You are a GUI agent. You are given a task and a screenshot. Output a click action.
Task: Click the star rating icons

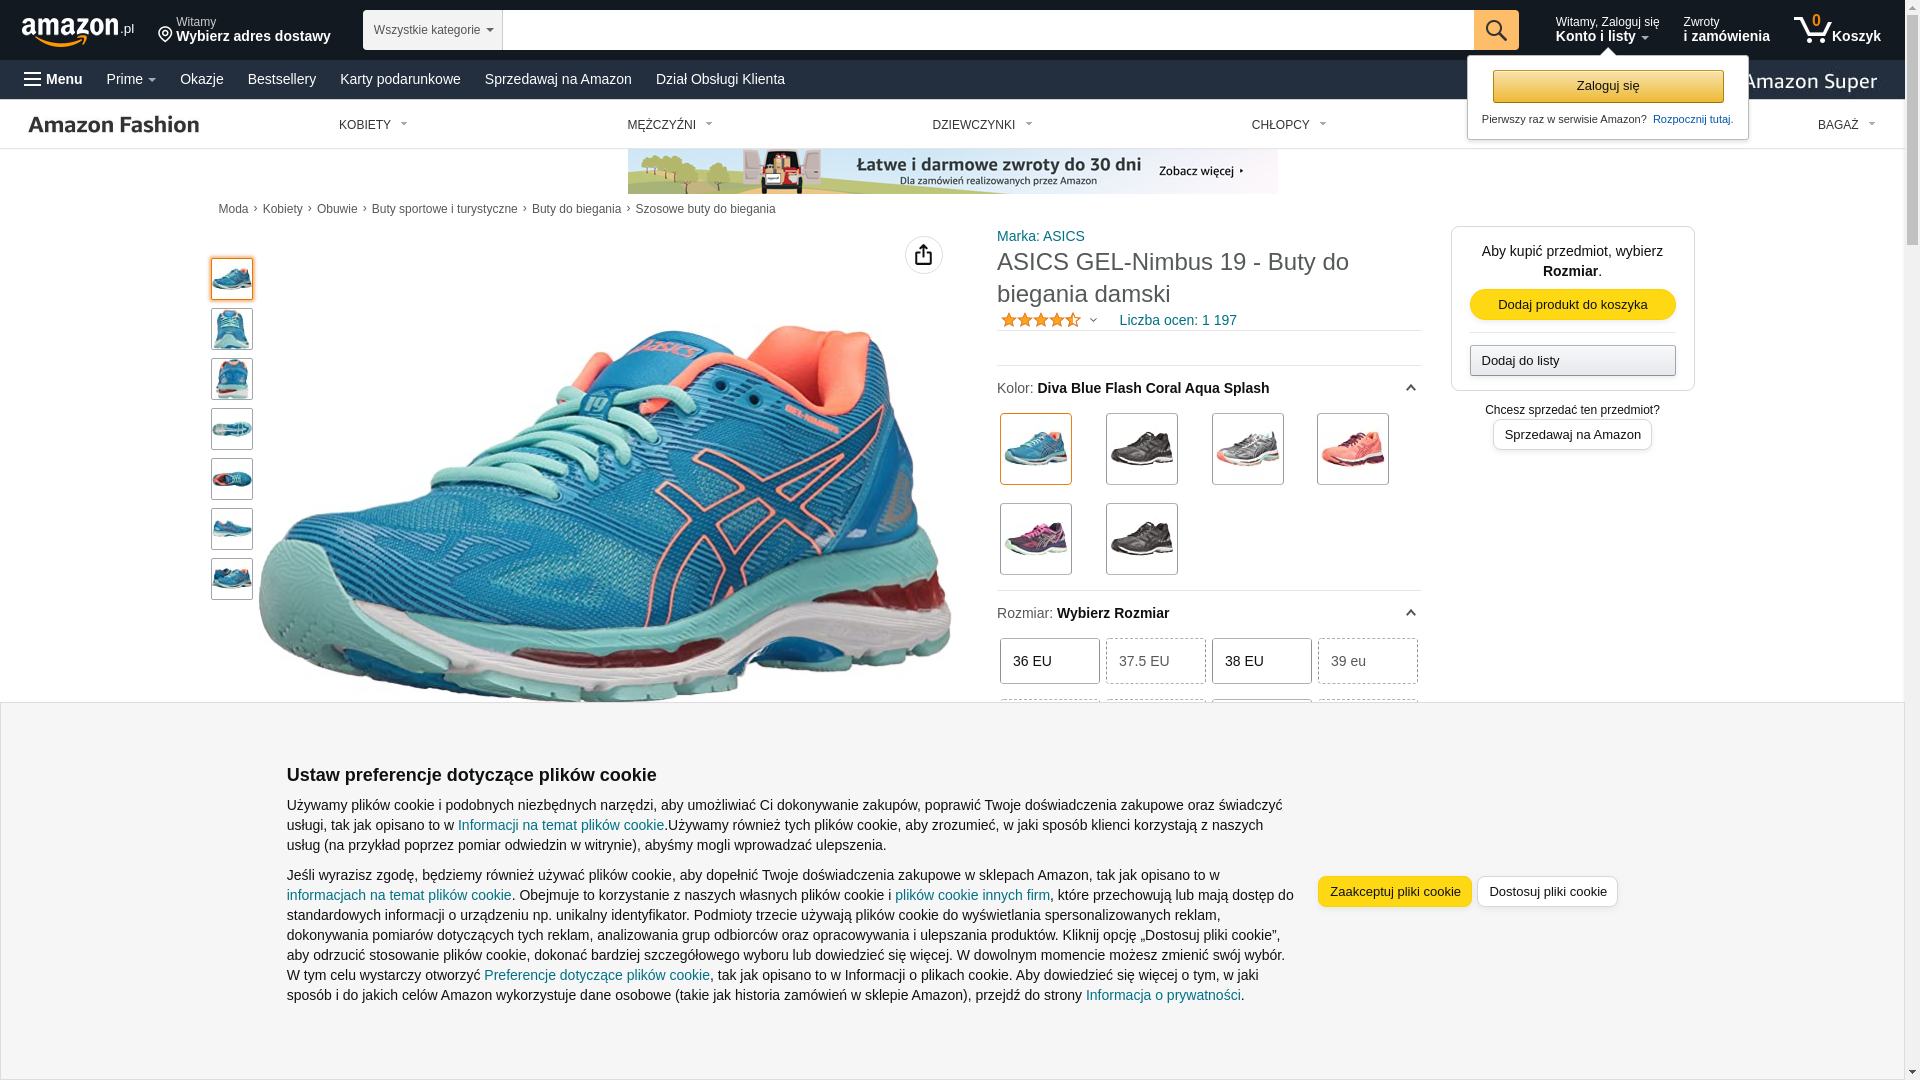tap(1040, 320)
